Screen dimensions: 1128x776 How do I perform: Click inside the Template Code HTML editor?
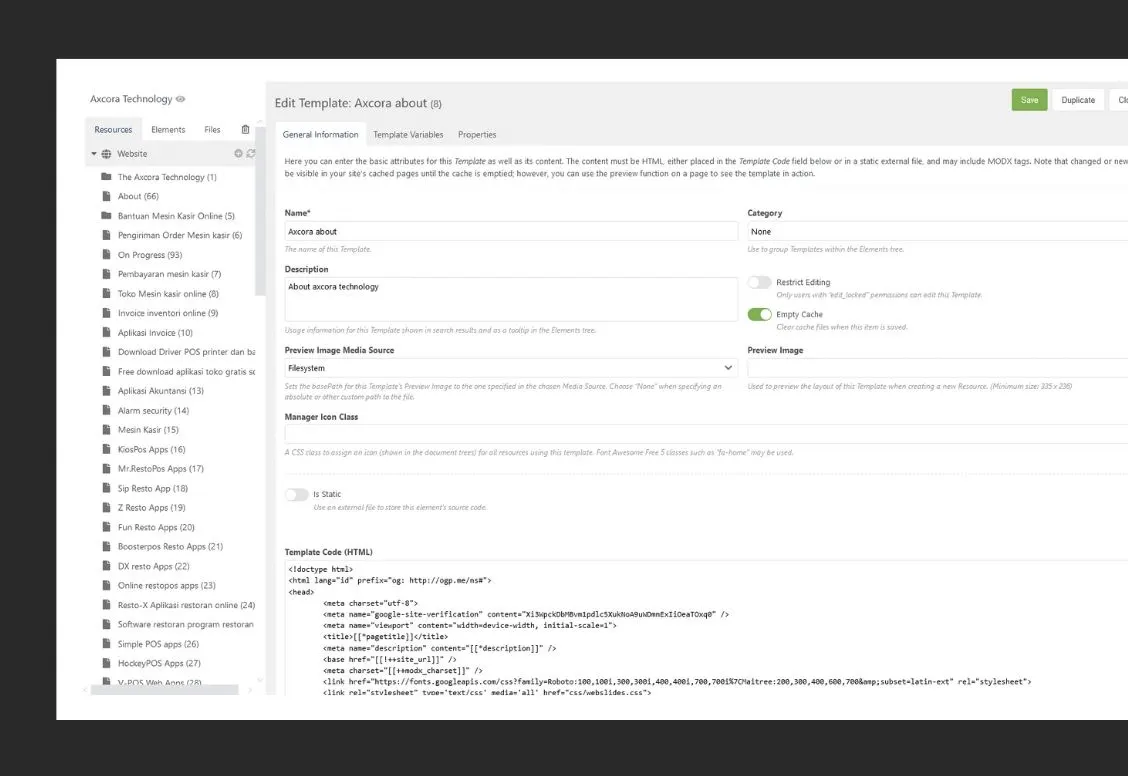point(706,629)
